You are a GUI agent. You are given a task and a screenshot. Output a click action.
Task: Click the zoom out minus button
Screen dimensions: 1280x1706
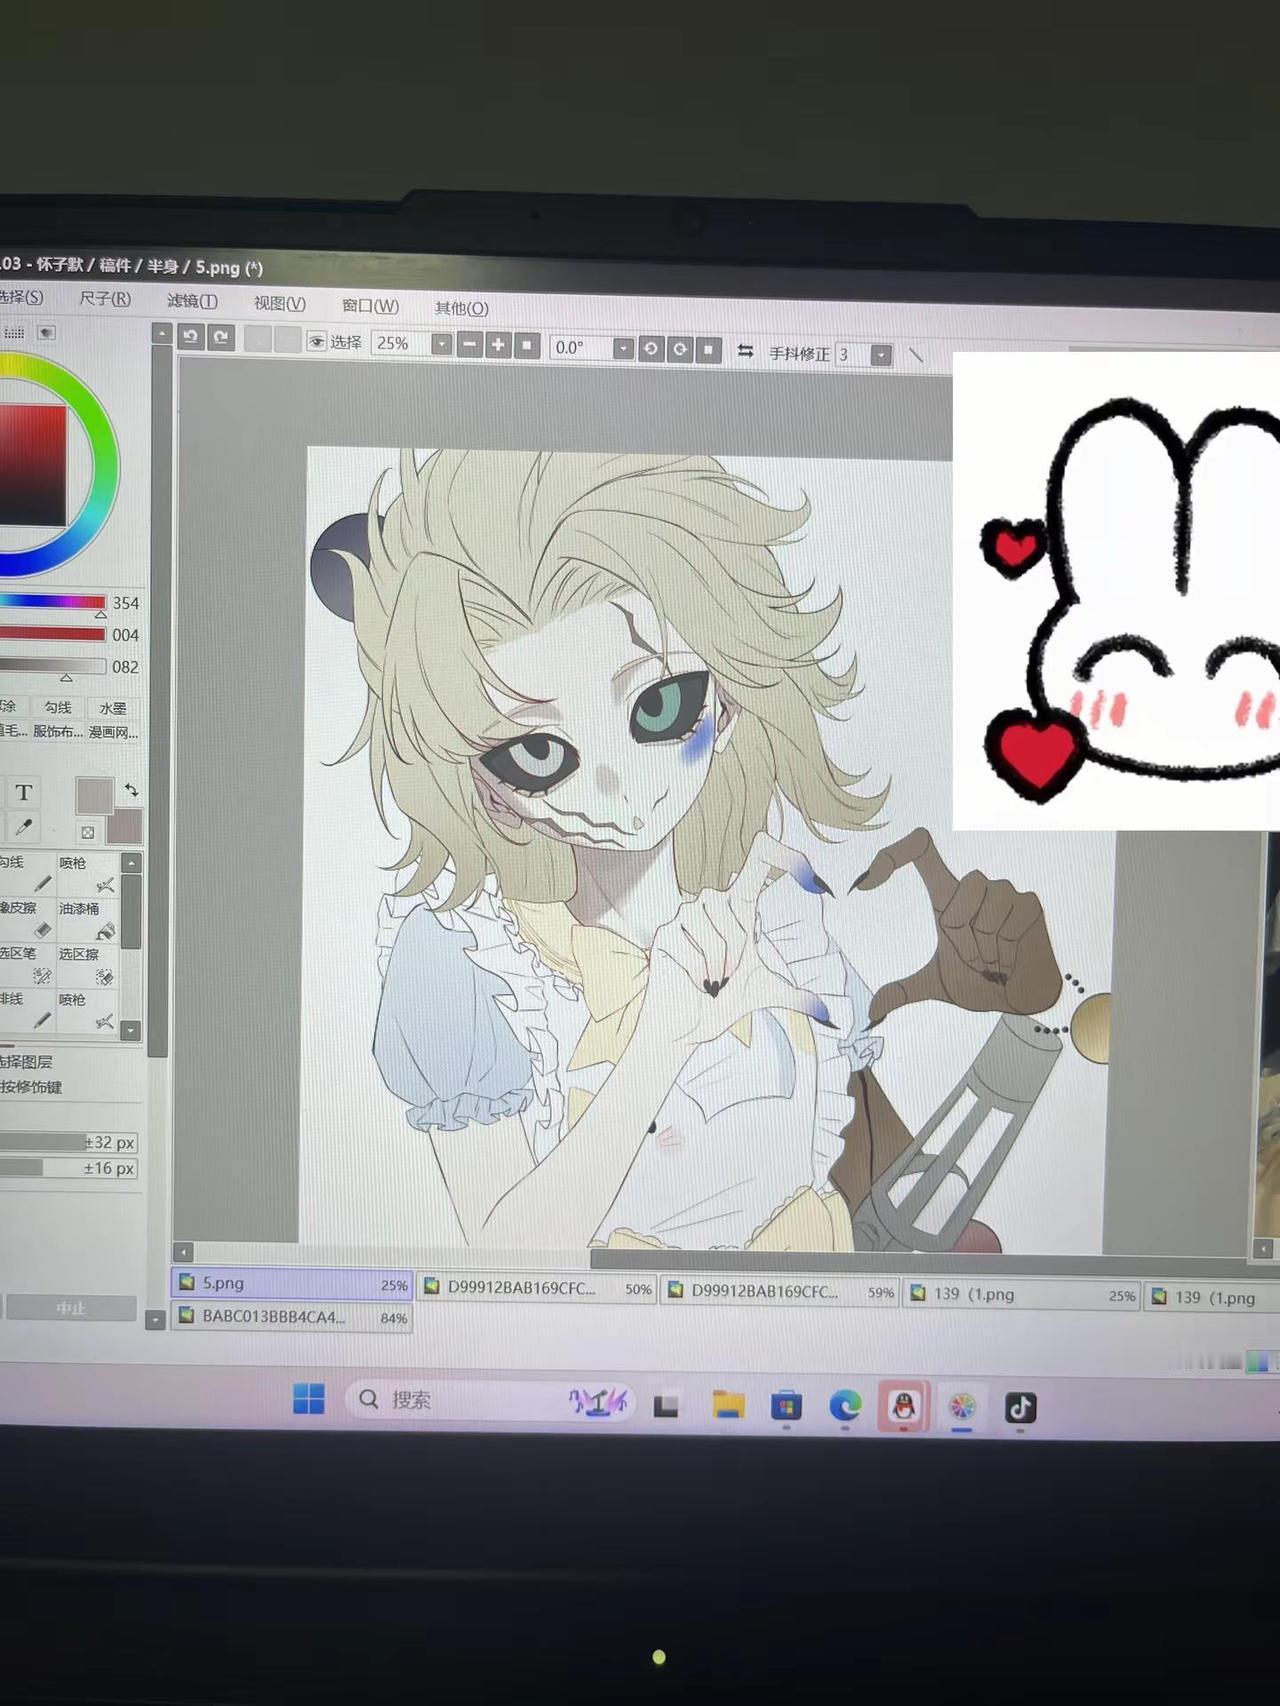[x=470, y=345]
